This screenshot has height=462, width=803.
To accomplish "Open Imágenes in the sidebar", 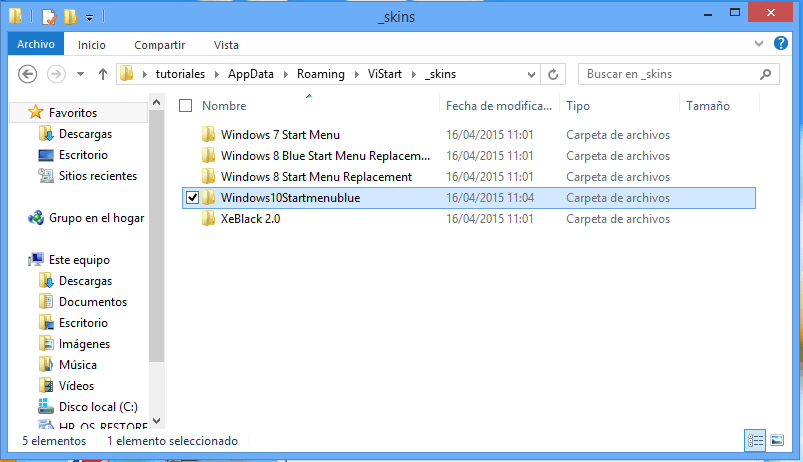I will [84, 344].
